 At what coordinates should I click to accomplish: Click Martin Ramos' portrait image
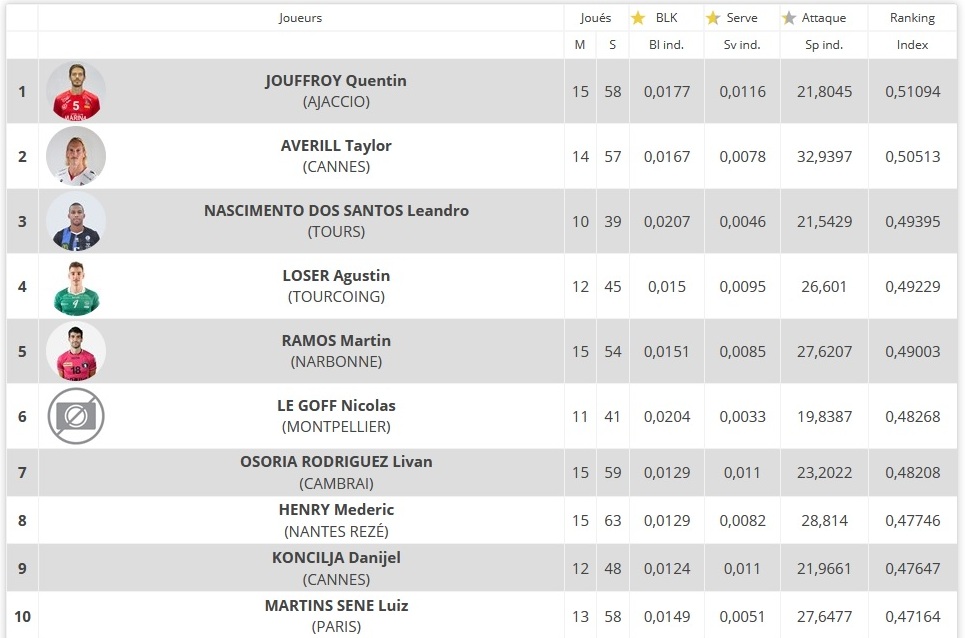76,351
